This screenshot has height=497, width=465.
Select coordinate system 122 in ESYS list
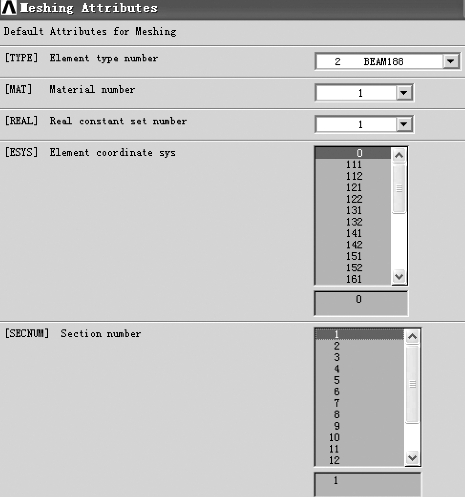click(353, 199)
